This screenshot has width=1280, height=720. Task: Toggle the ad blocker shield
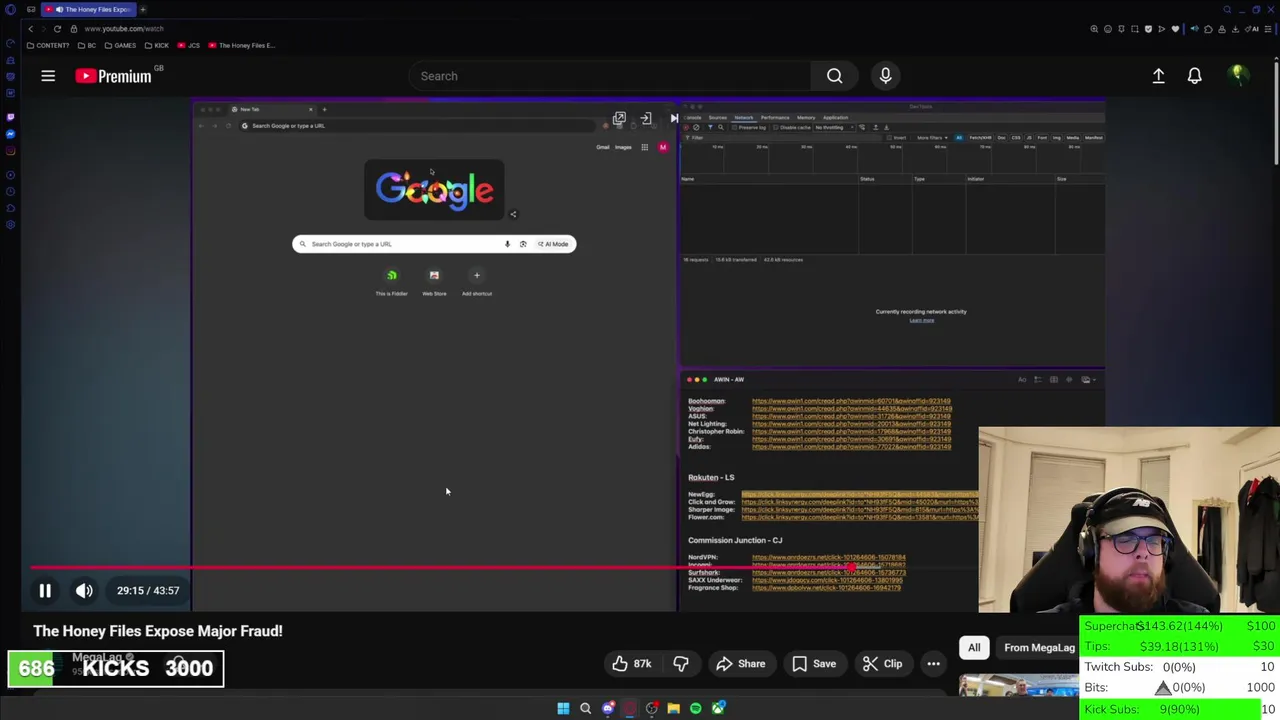pos(1148,29)
